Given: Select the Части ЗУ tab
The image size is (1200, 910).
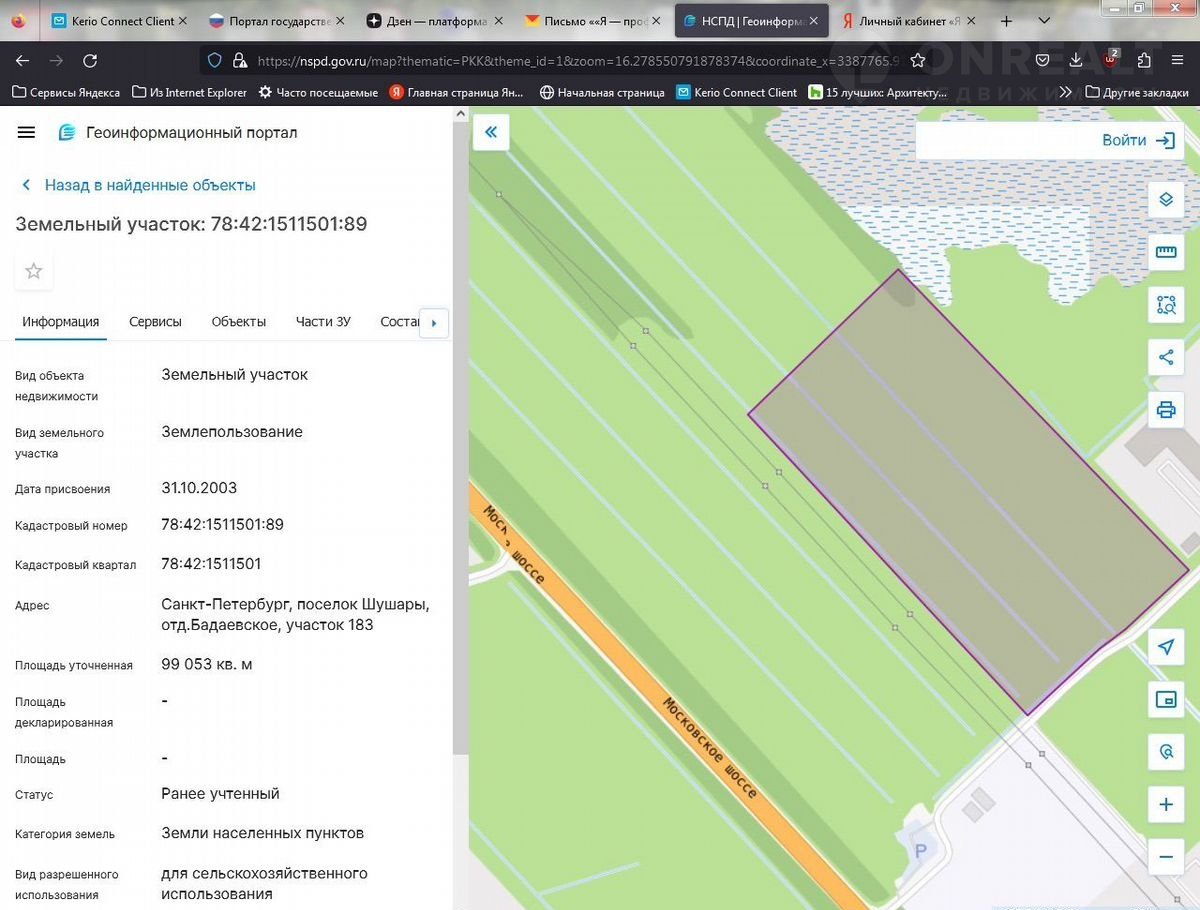Looking at the screenshot, I should tap(323, 322).
